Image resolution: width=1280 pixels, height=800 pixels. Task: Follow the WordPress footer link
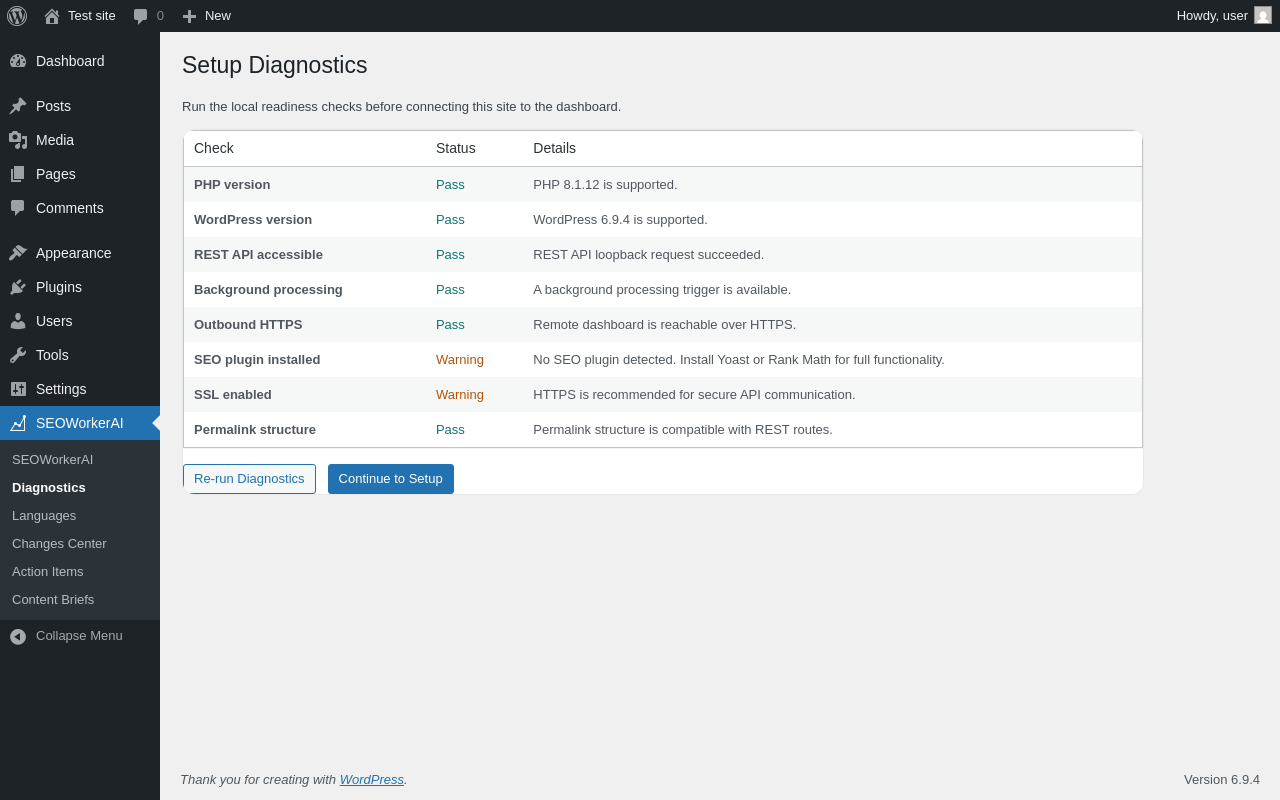point(372,780)
